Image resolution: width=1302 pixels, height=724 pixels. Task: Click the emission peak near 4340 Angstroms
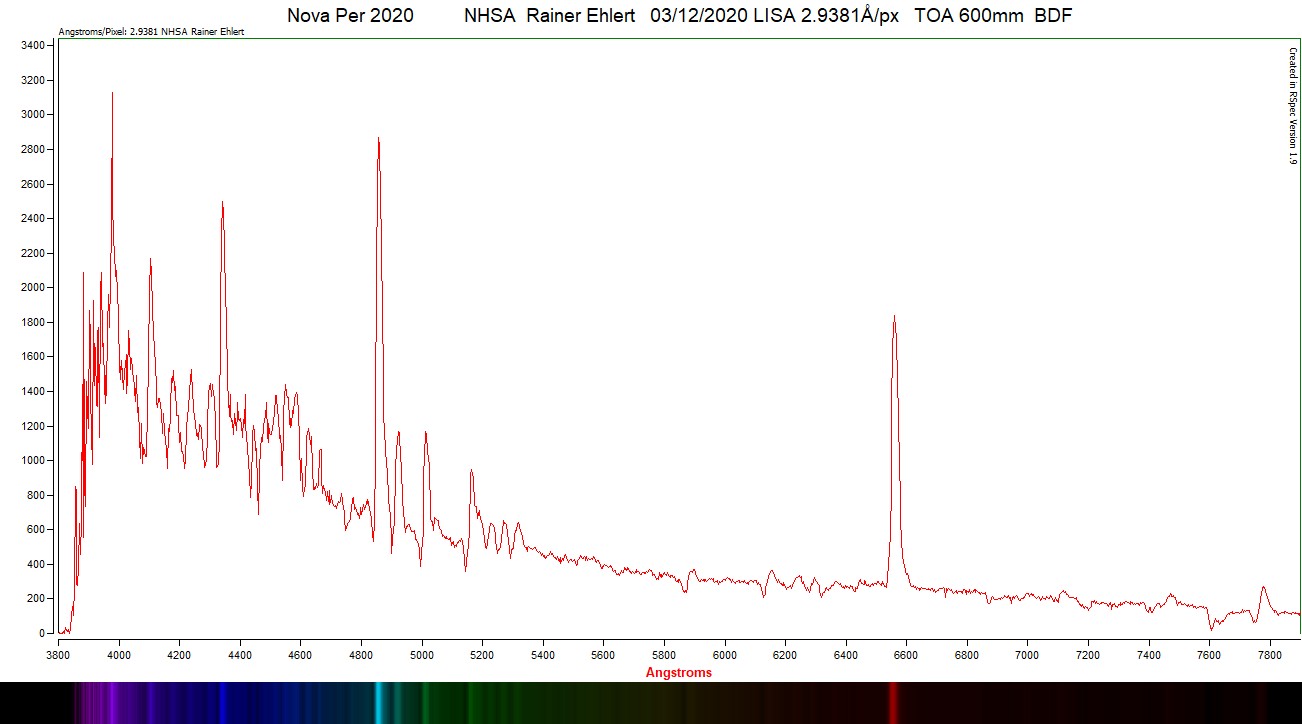click(222, 204)
